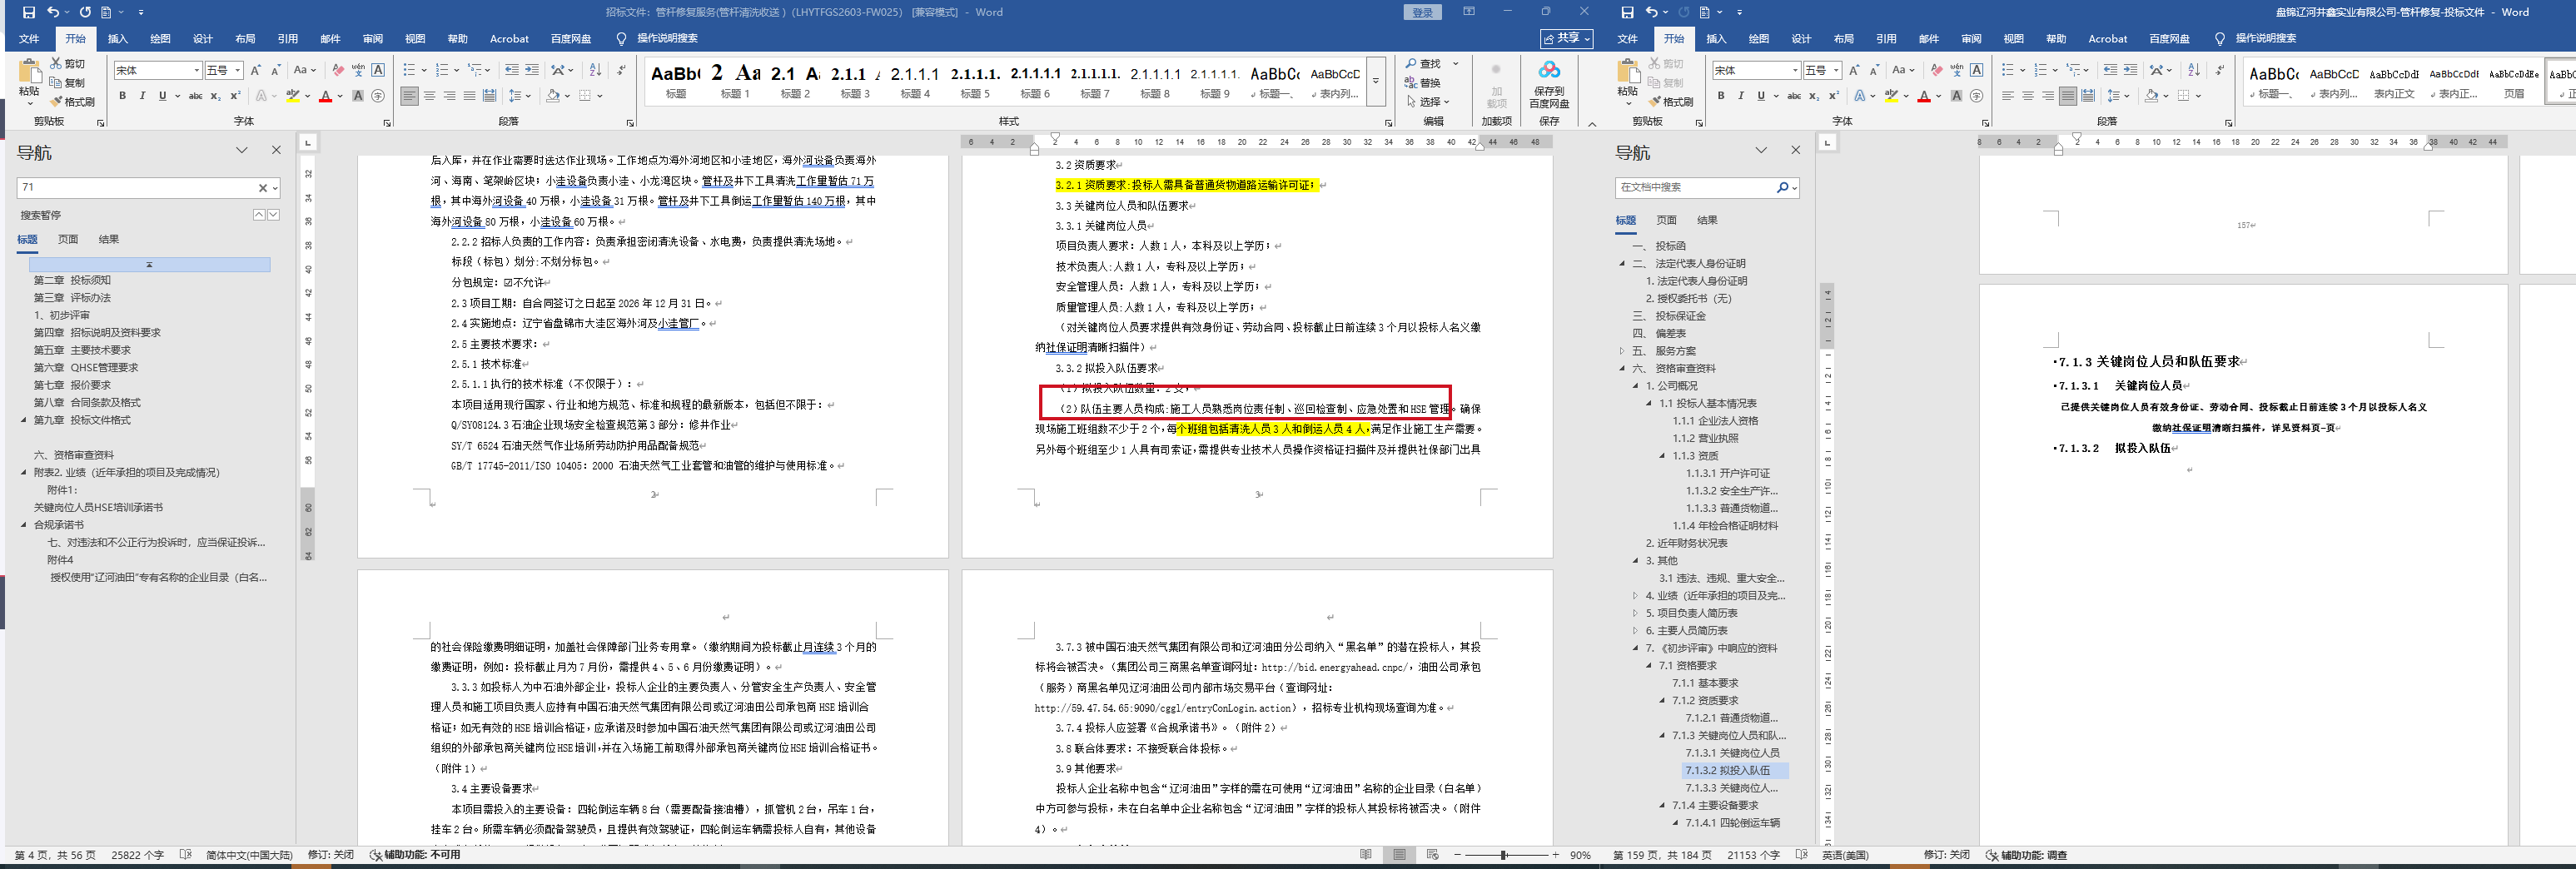
Task: Open font size dropdown in right window
Action: [x=1837, y=70]
